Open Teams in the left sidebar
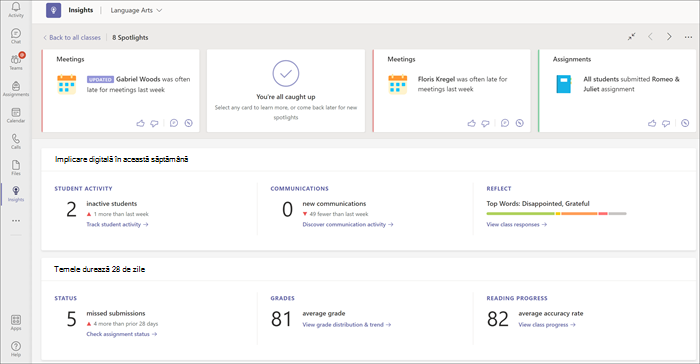 click(x=16, y=62)
